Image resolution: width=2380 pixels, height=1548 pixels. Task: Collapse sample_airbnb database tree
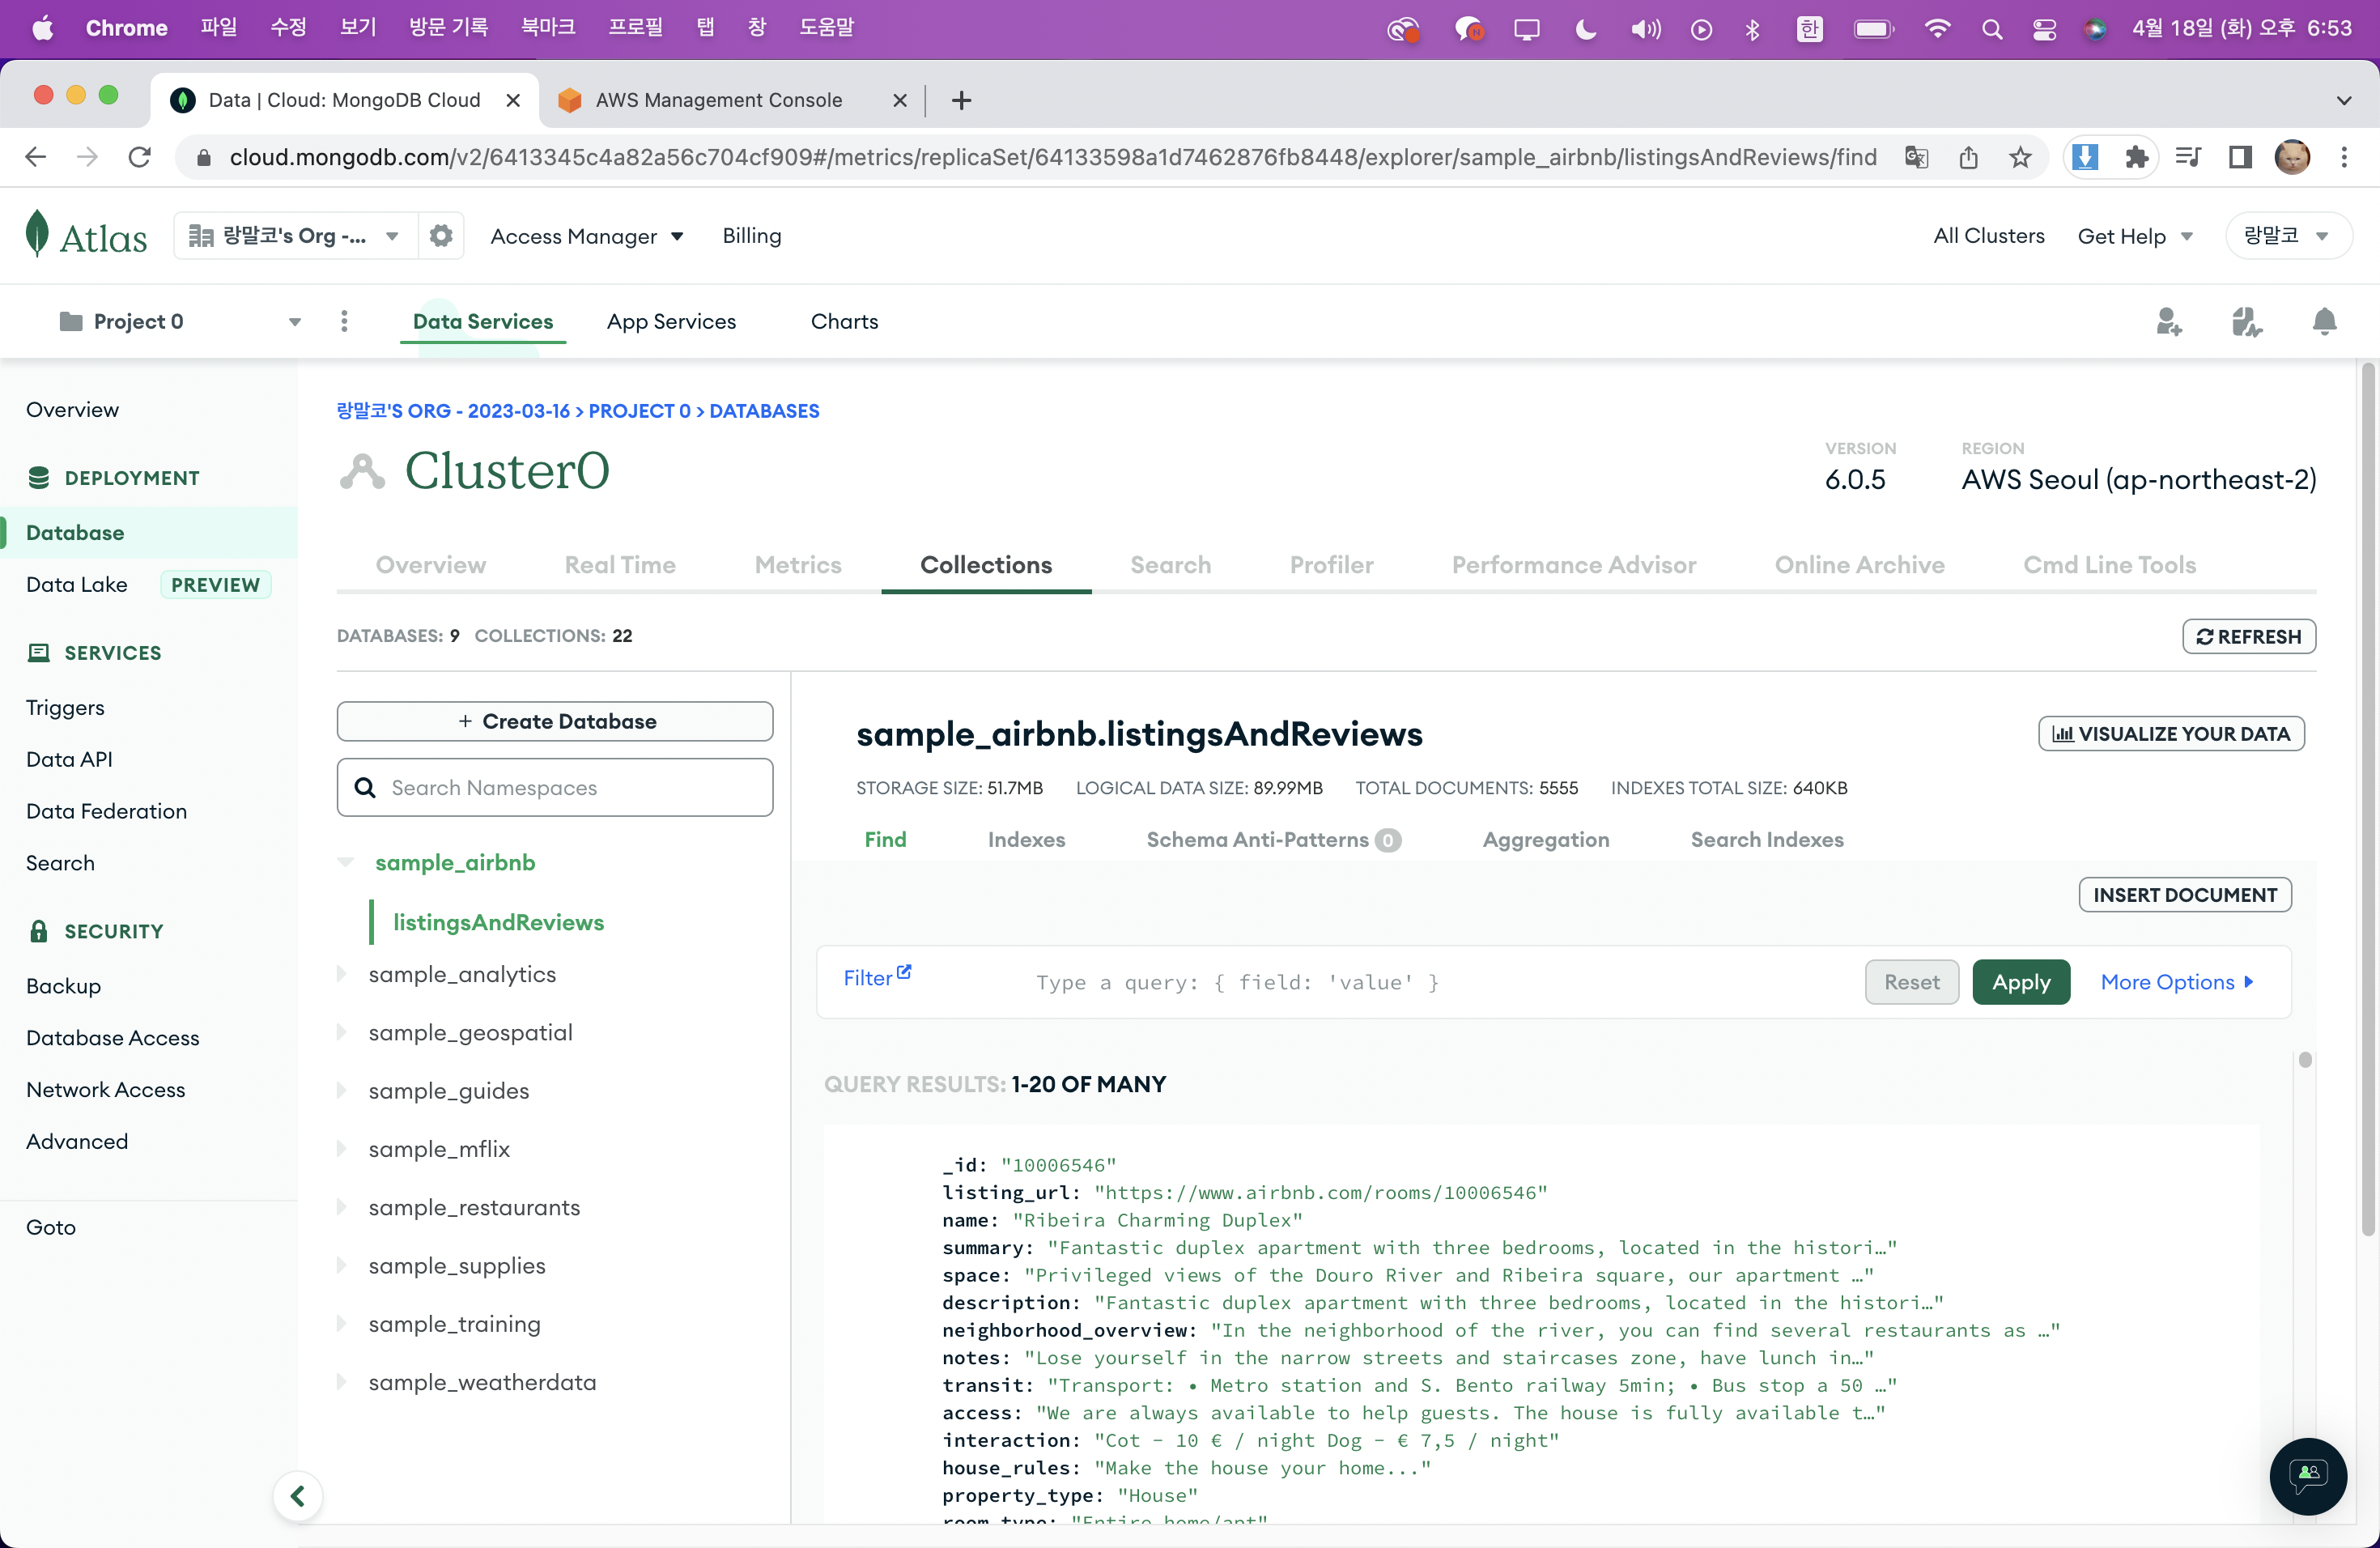(347, 862)
